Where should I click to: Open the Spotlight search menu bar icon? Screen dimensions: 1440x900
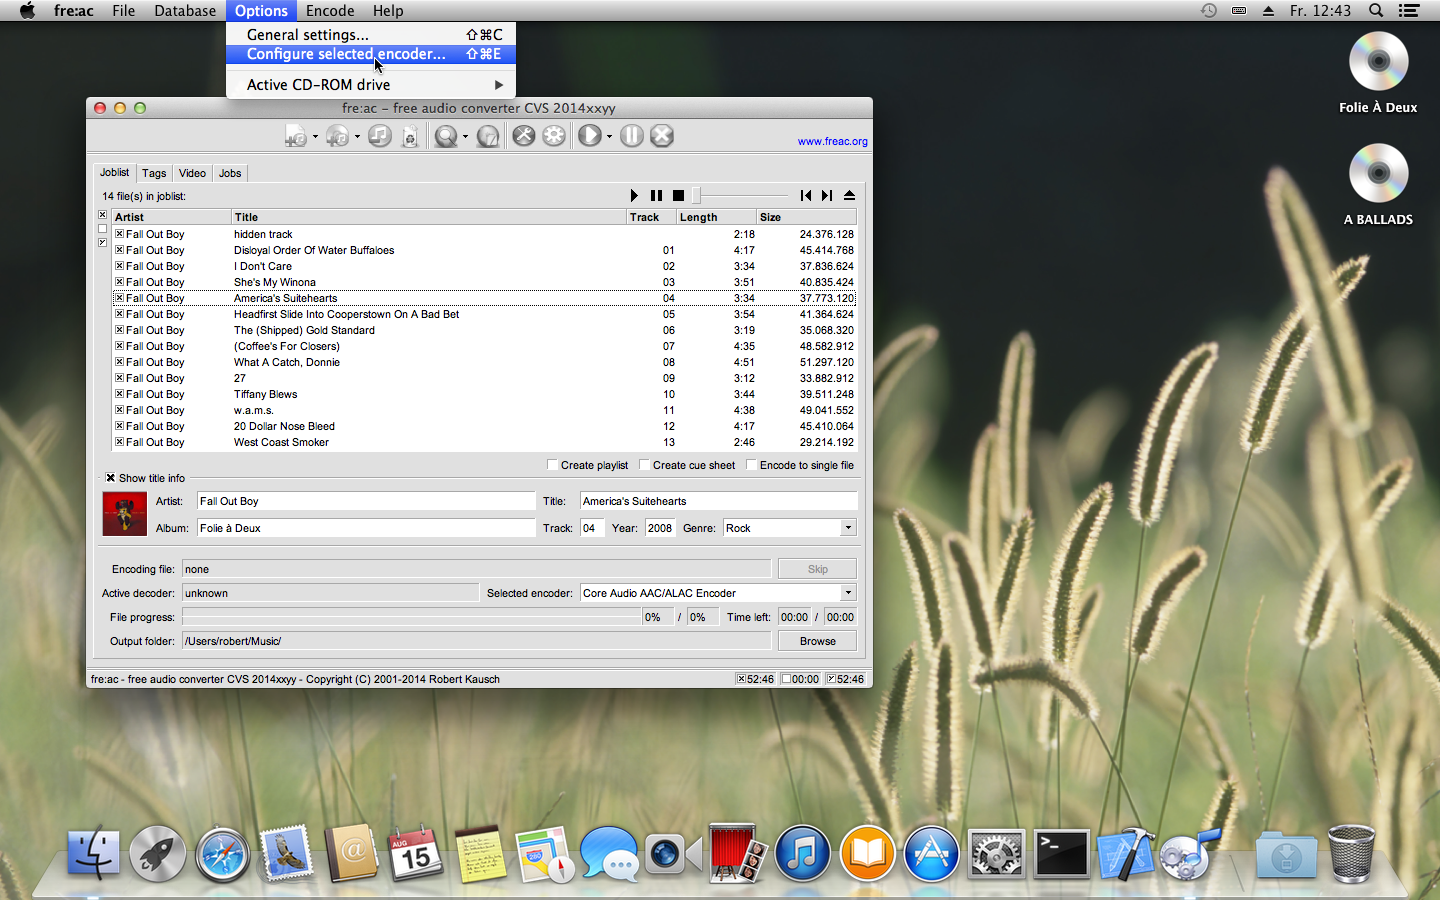[1376, 10]
